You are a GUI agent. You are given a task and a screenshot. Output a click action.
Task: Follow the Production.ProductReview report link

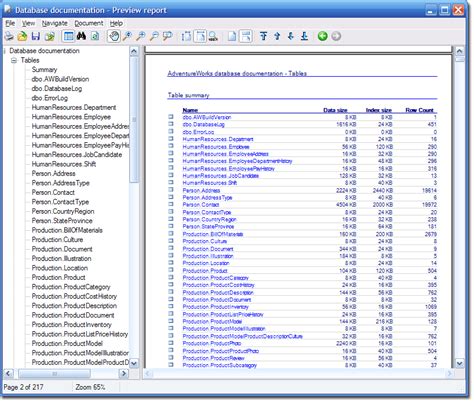tap(213, 358)
